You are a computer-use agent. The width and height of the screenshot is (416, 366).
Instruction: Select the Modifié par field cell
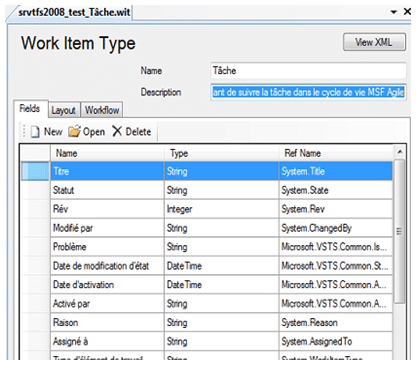107,228
